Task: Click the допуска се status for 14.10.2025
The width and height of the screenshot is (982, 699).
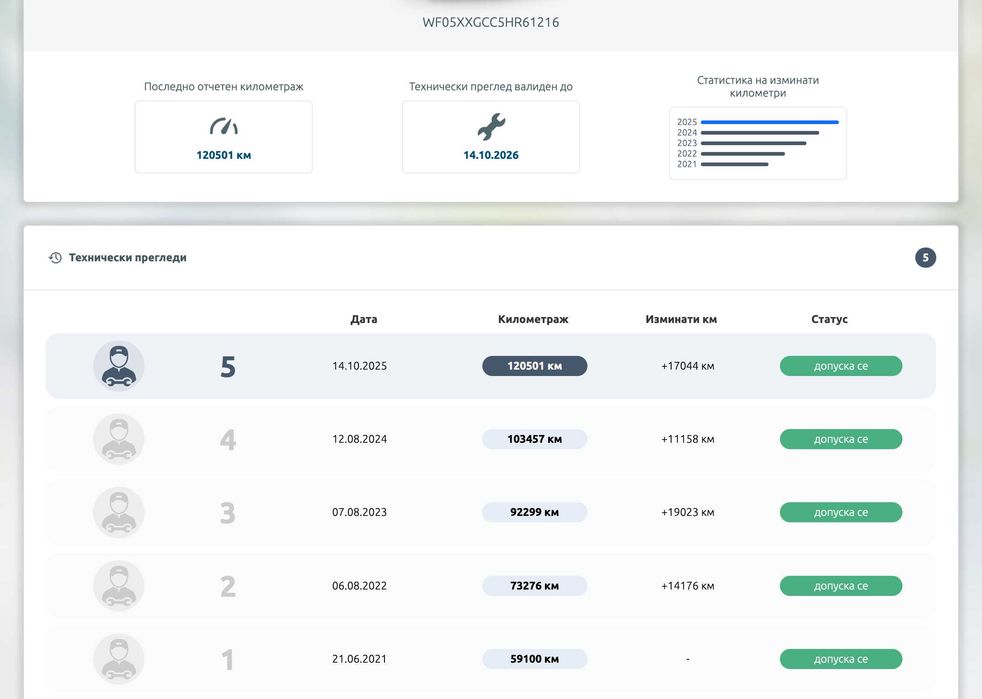Action: pyautogui.click(x=840, y=366)
